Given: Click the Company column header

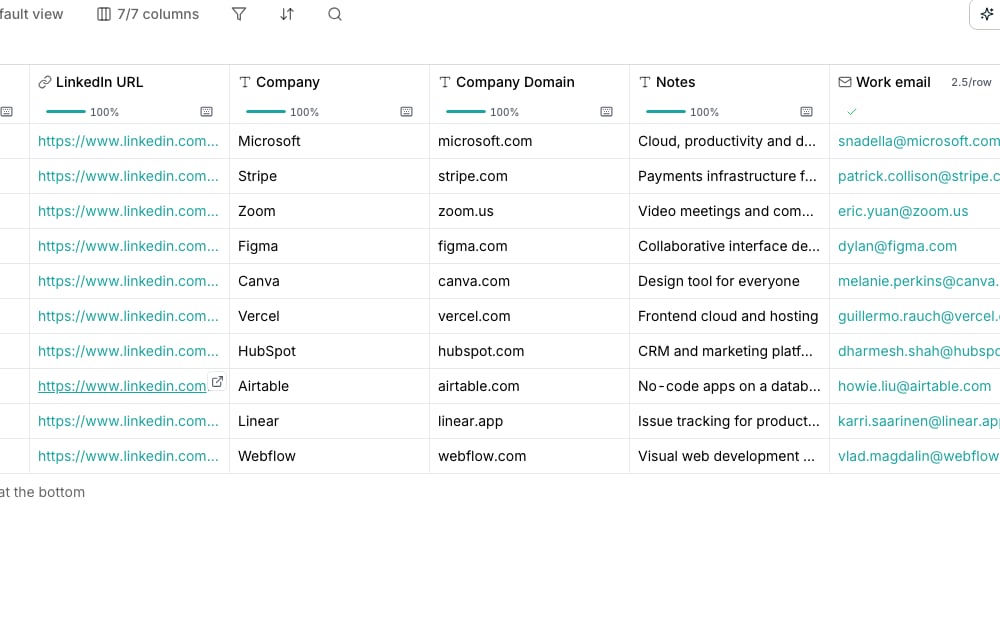Looking at the screenshot, I should click(x=329, y=82).
